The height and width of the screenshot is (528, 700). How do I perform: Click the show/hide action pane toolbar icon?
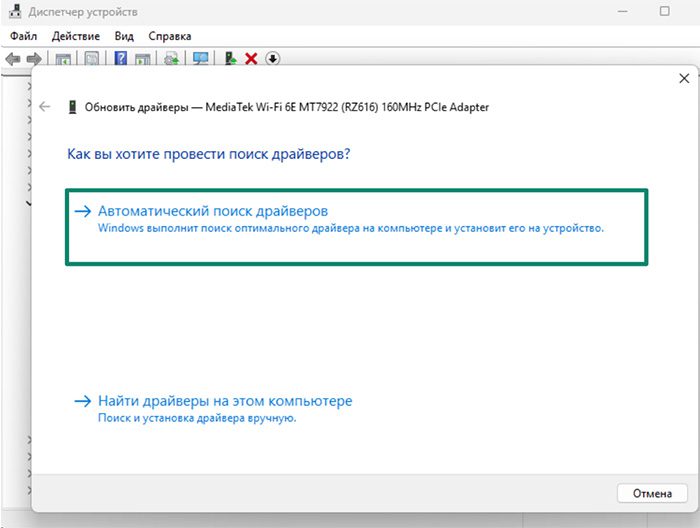point(142,58)
